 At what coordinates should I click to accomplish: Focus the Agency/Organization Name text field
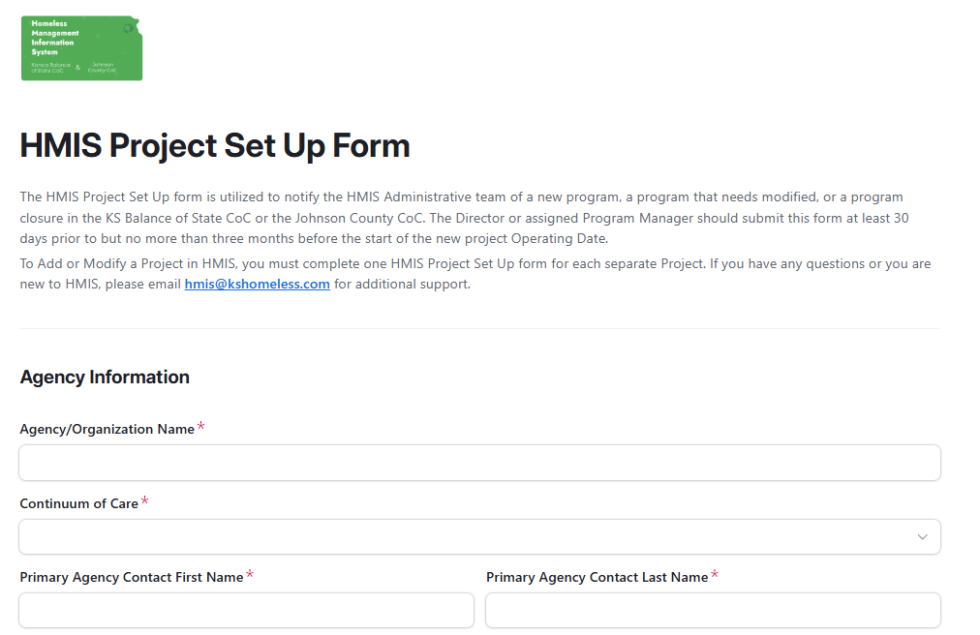coord(480,463)
